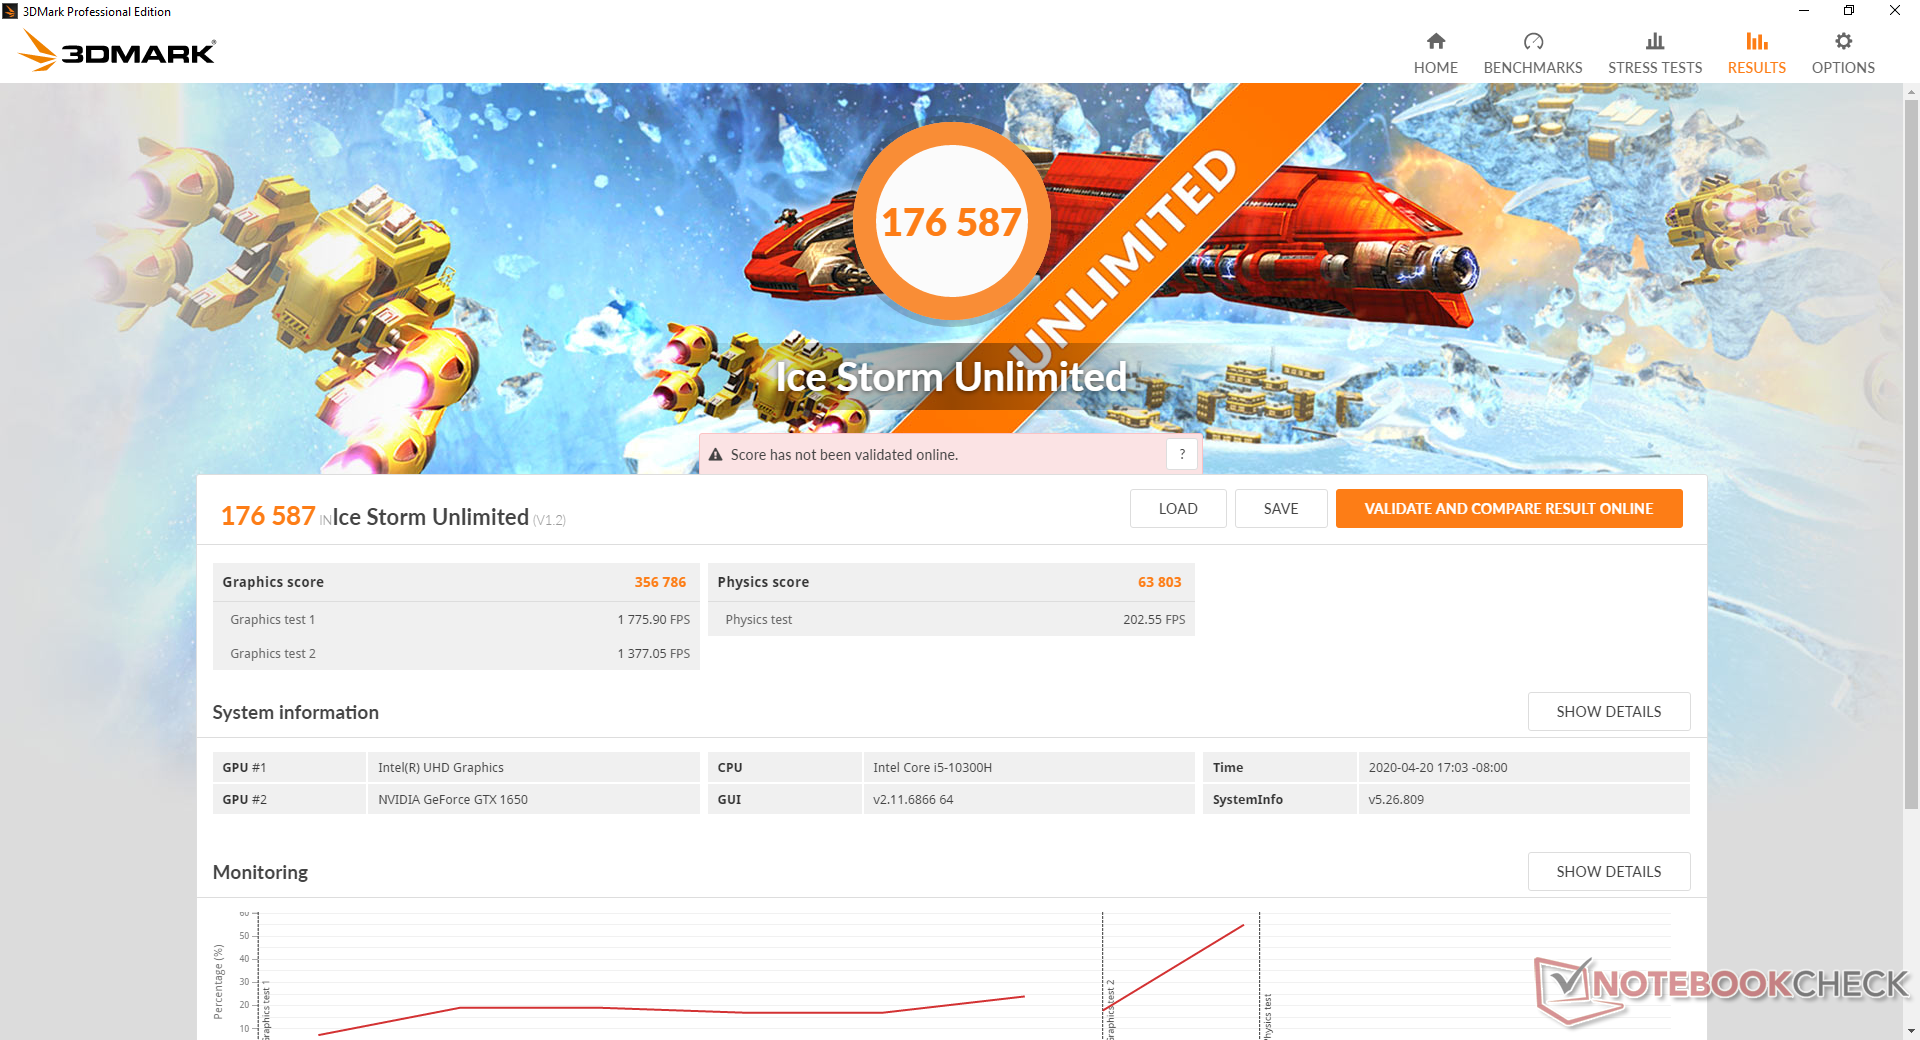Click the Time value 2020-04-20 17:03

(1524, 767)
